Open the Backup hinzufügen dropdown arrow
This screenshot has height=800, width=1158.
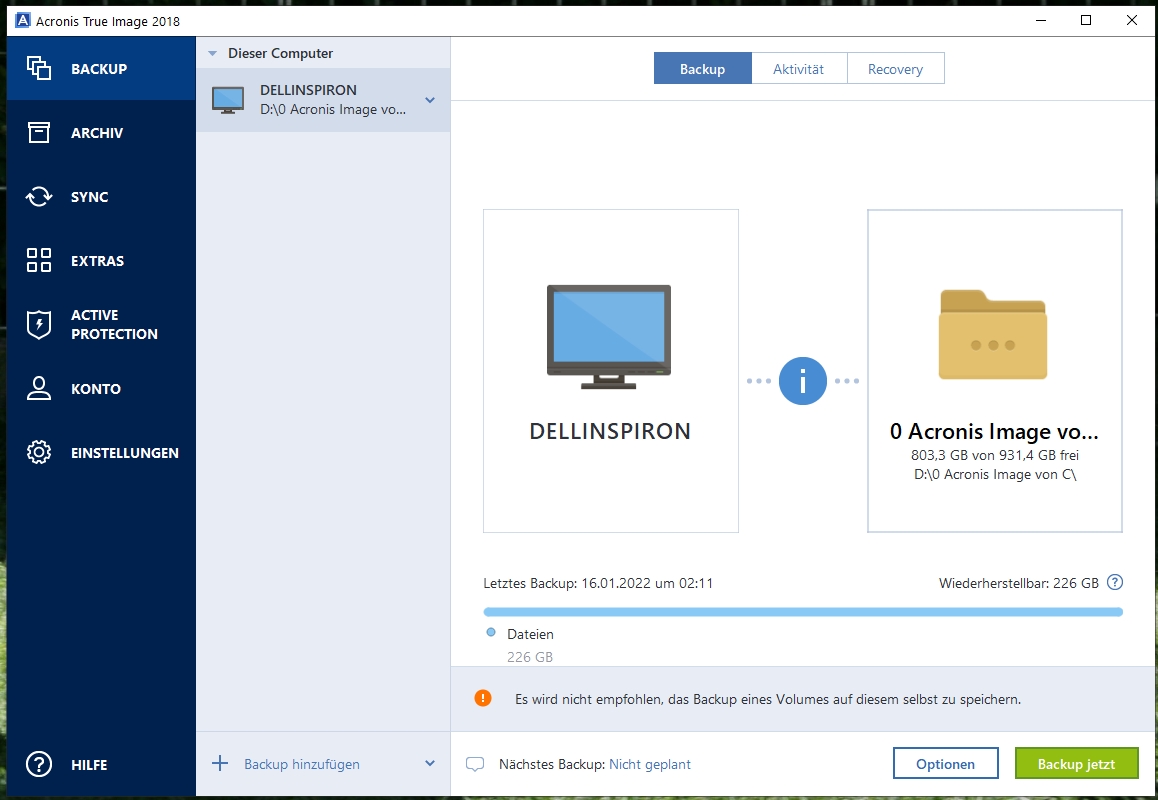point(430,763)
